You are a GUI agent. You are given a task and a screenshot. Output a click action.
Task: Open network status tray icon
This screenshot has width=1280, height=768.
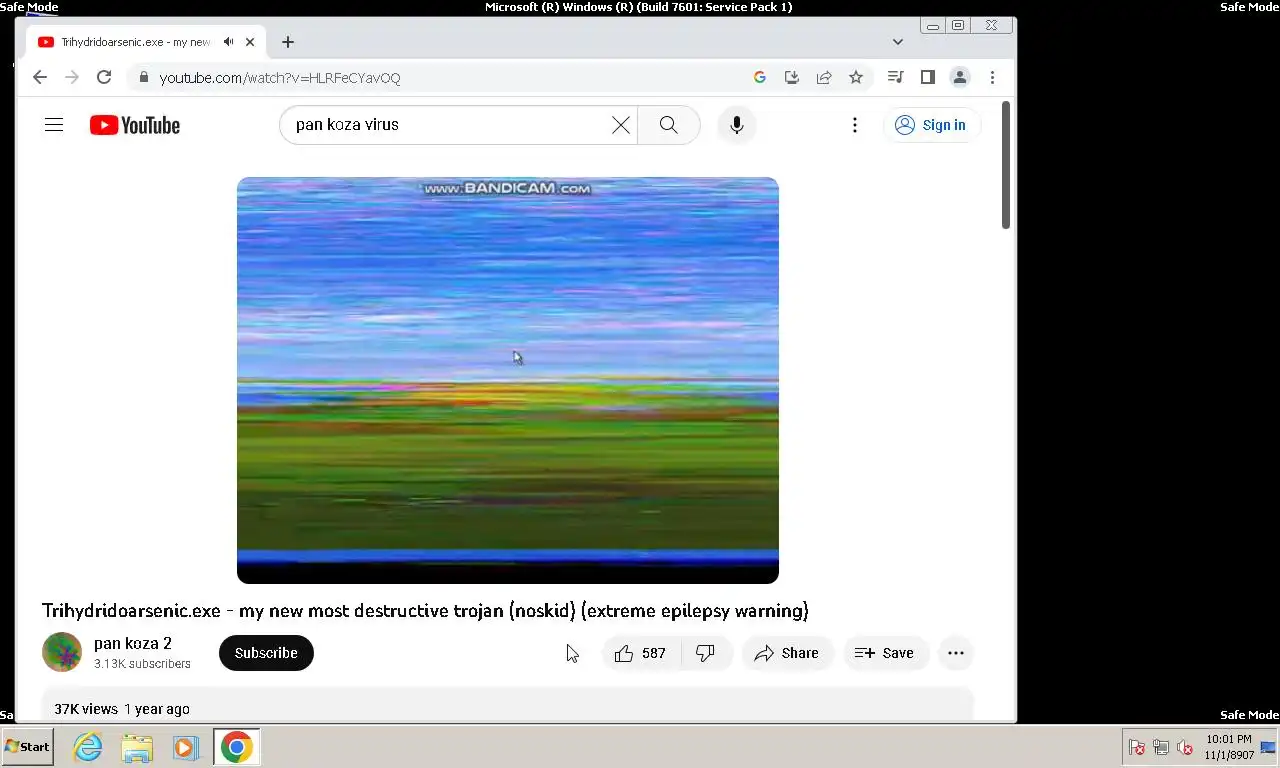coord(1161,747)
